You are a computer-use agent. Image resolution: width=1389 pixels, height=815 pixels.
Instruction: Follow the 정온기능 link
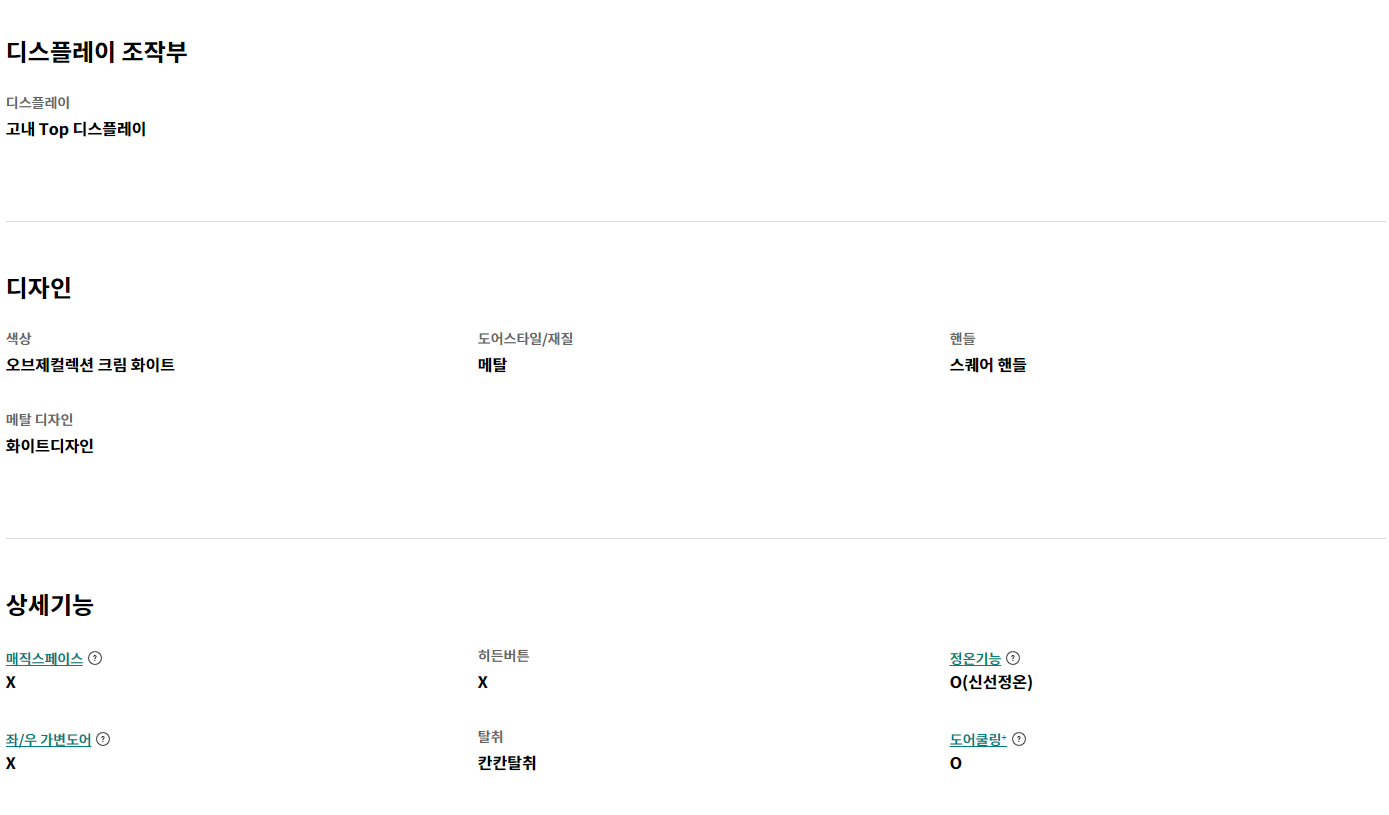[975, 658]
